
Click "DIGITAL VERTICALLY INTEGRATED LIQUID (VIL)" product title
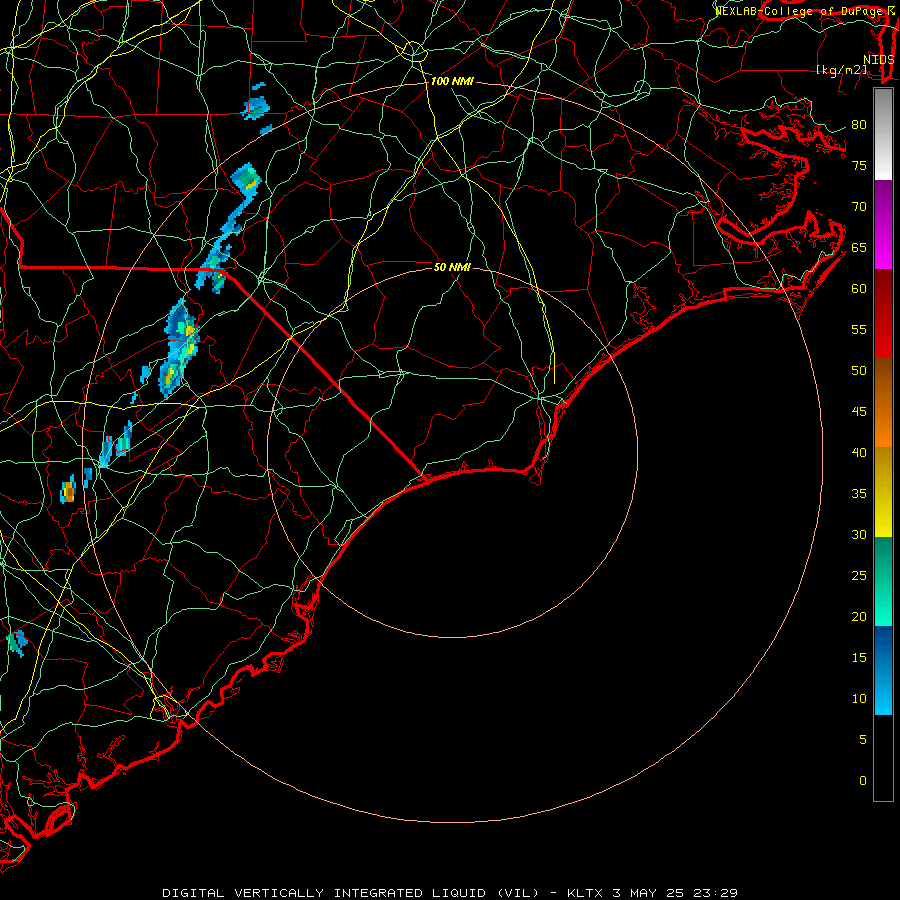[351, 893]
